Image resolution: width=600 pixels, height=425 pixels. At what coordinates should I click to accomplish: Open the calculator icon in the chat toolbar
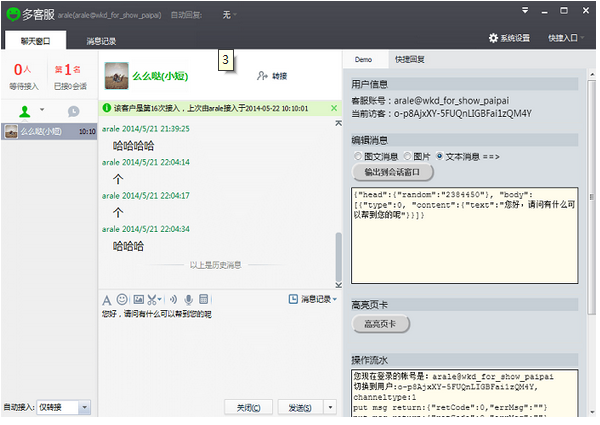(203, 299)
